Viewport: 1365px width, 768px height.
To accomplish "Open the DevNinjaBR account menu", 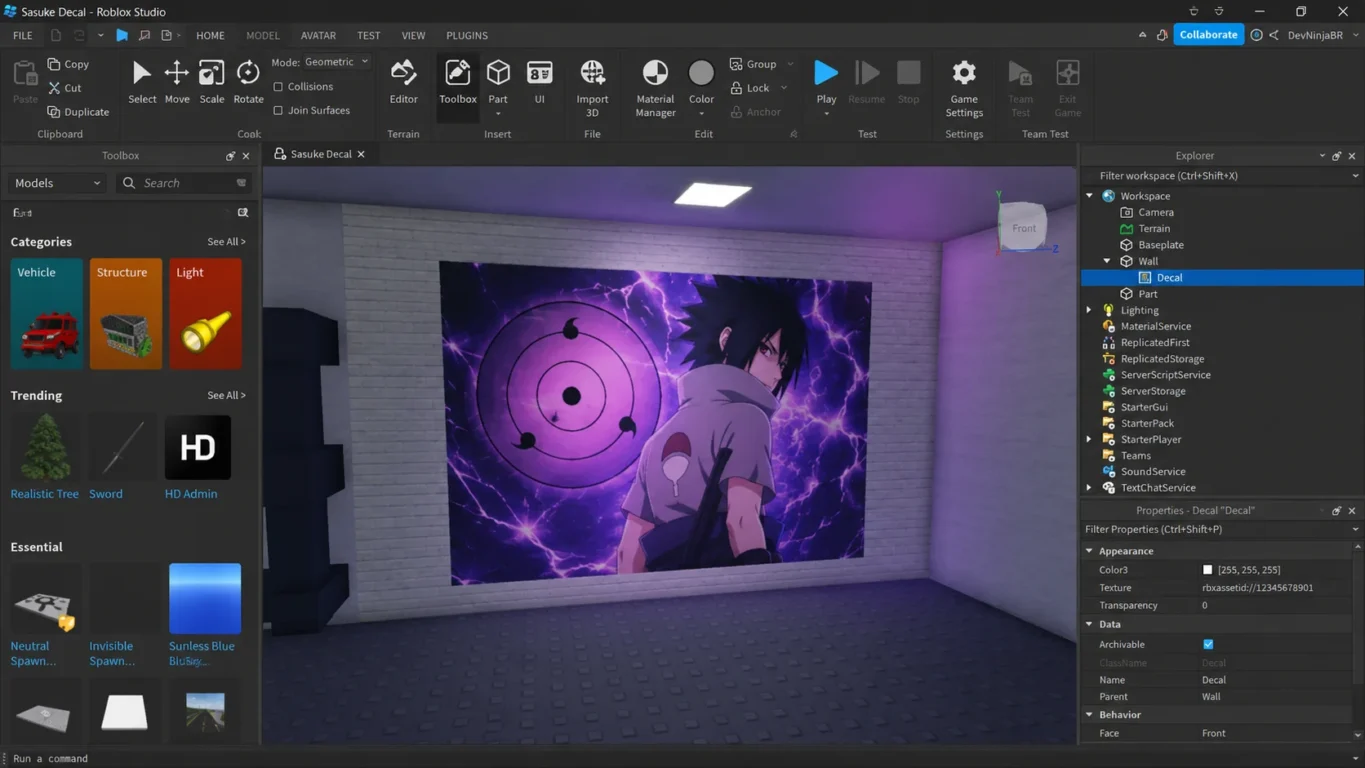I will coord(1322,35).
